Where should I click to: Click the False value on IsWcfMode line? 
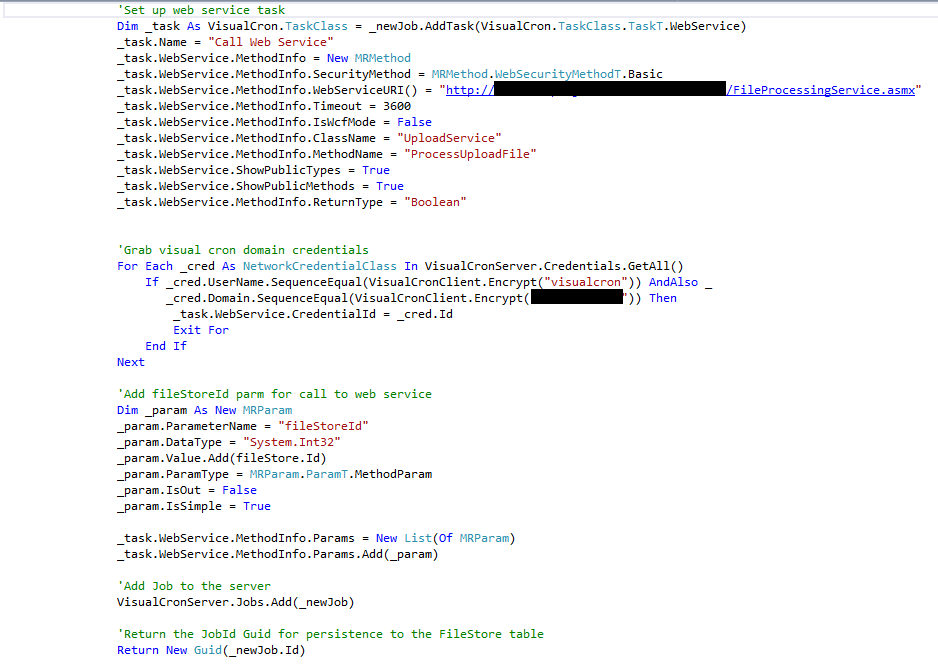(x=414, y=122)
